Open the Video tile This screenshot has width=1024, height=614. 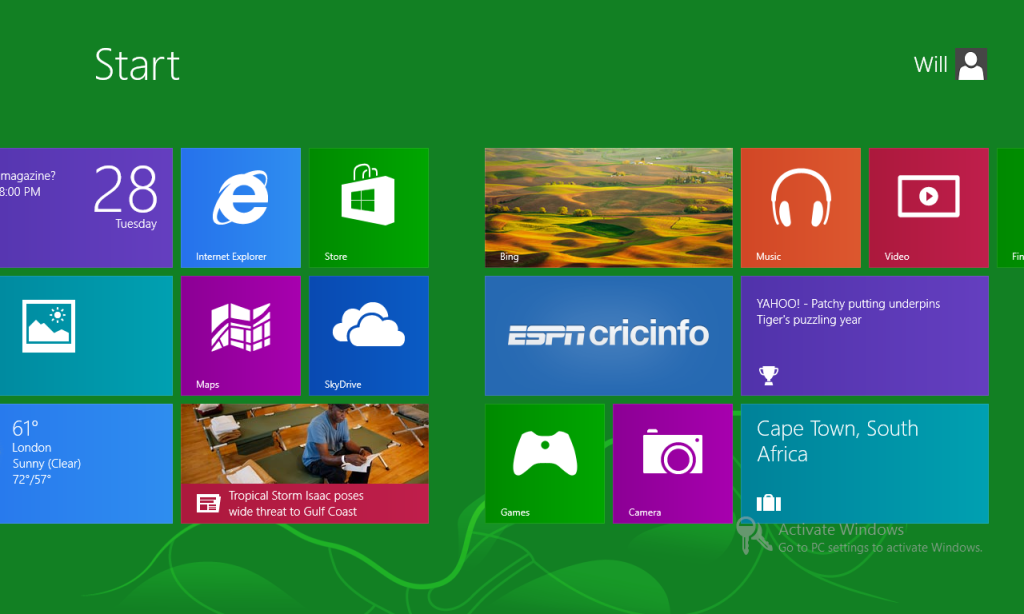[929, 208]
